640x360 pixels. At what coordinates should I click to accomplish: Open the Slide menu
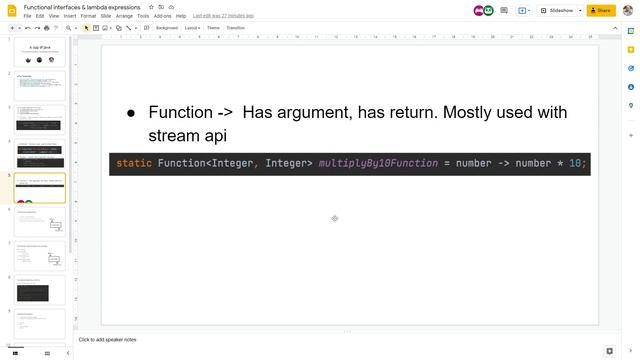tap(106, 16)
